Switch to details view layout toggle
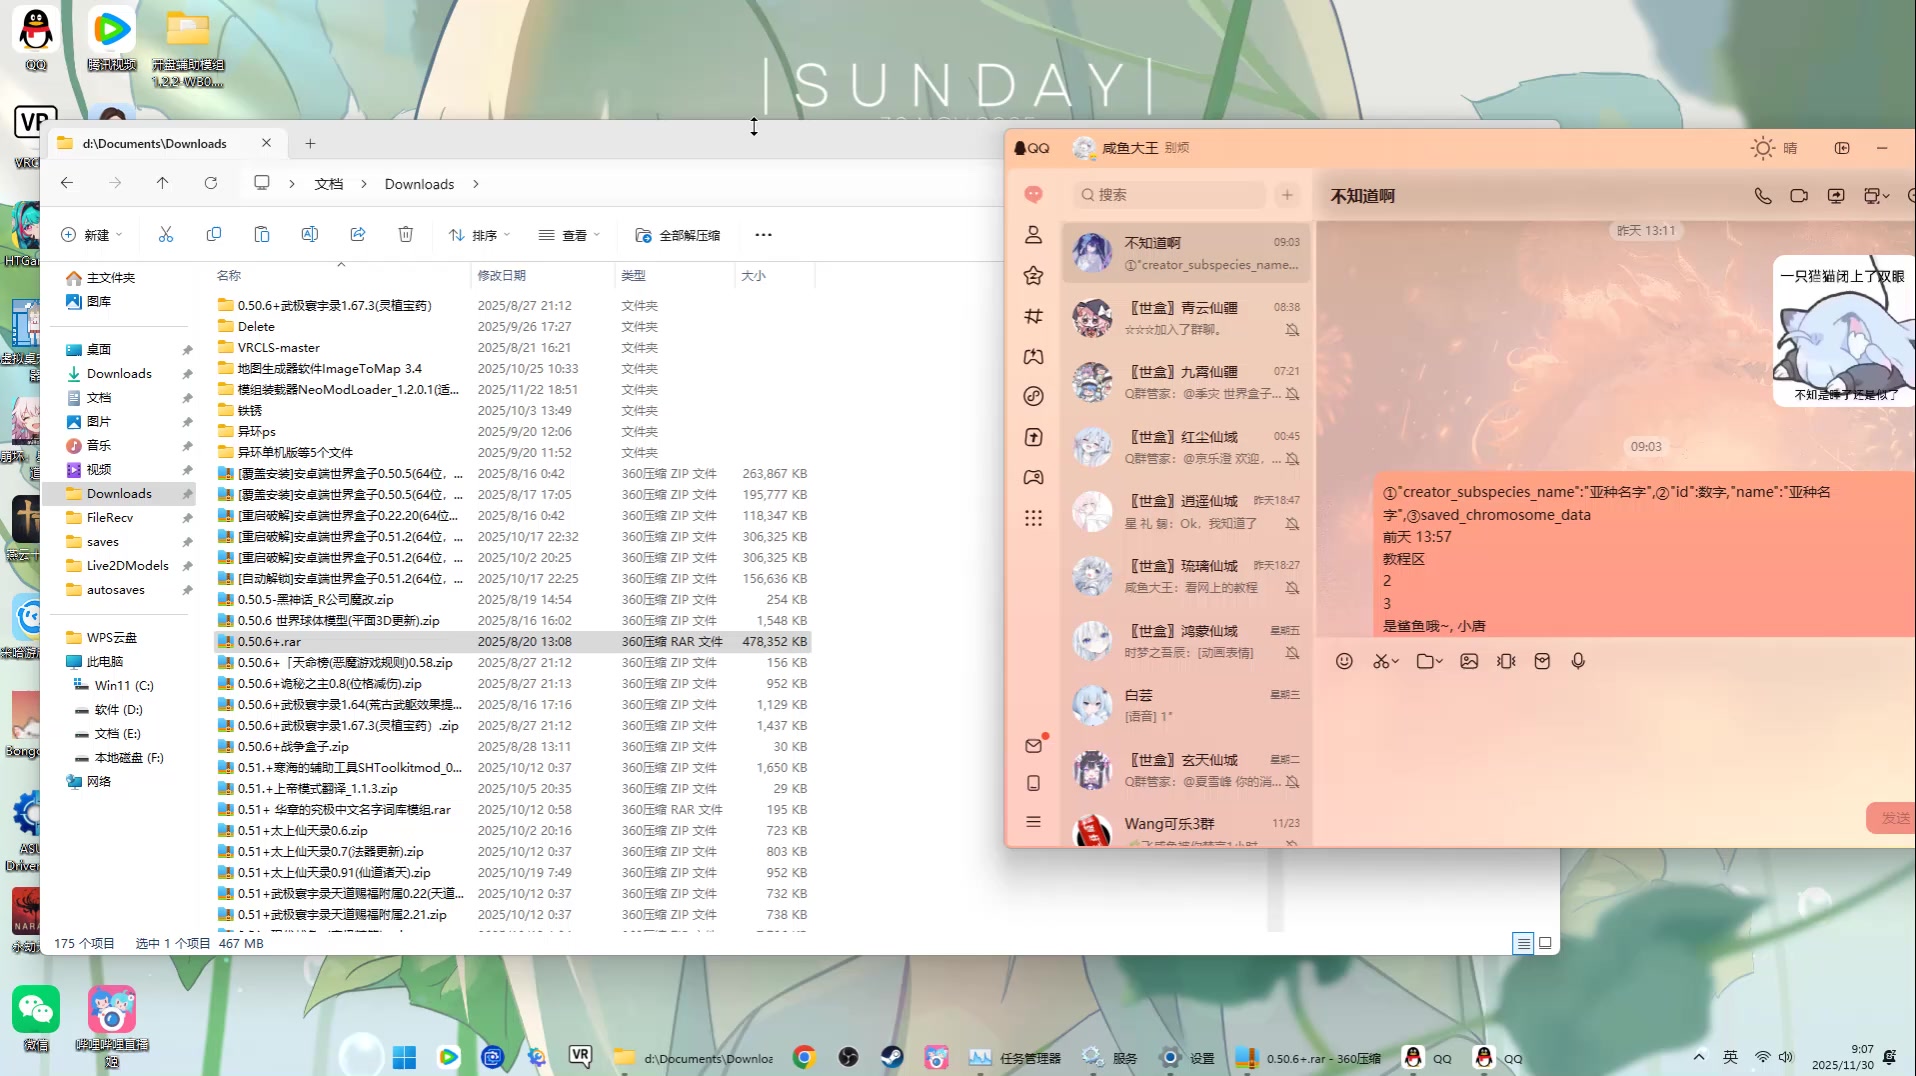 (1522, 943)
